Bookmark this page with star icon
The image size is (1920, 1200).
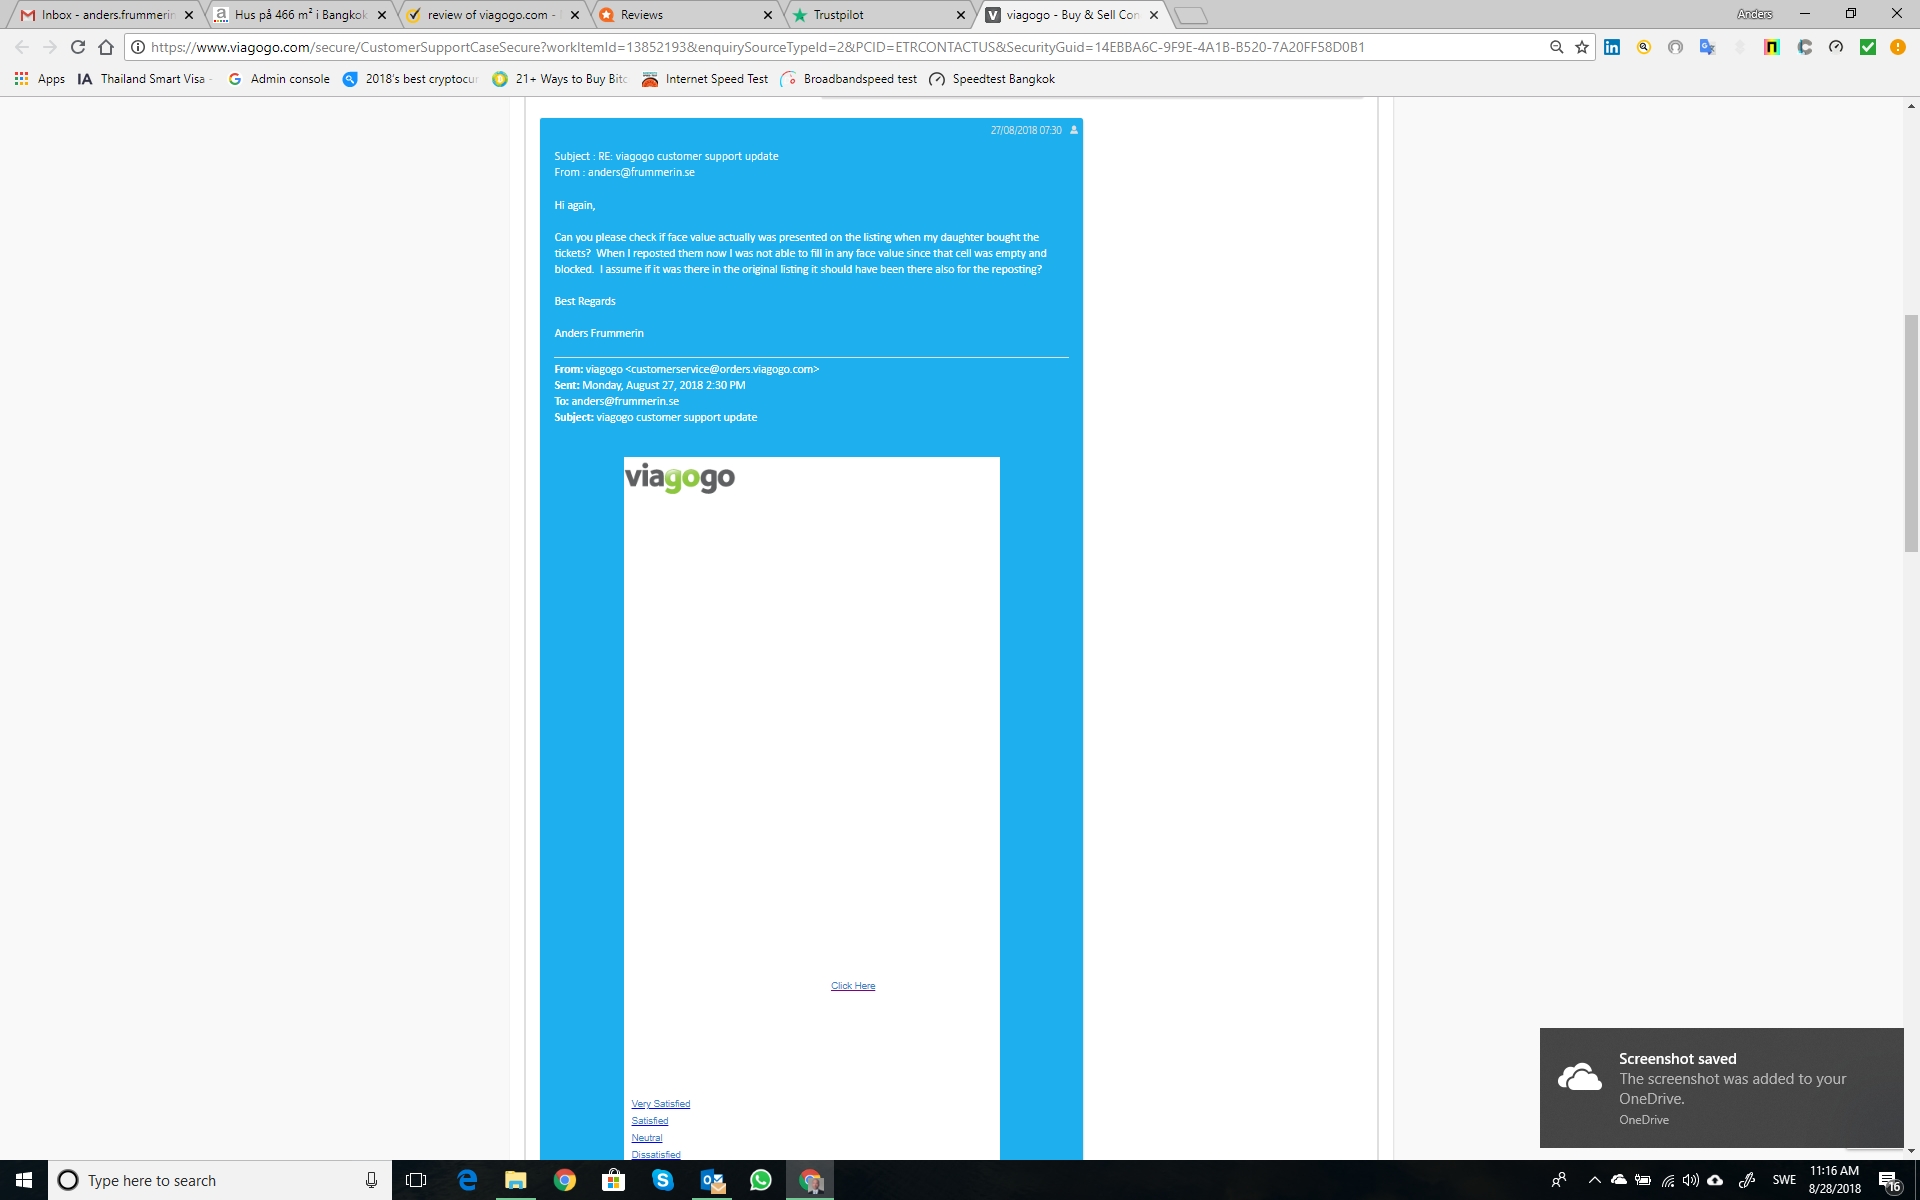click(x=1582, y=47)
